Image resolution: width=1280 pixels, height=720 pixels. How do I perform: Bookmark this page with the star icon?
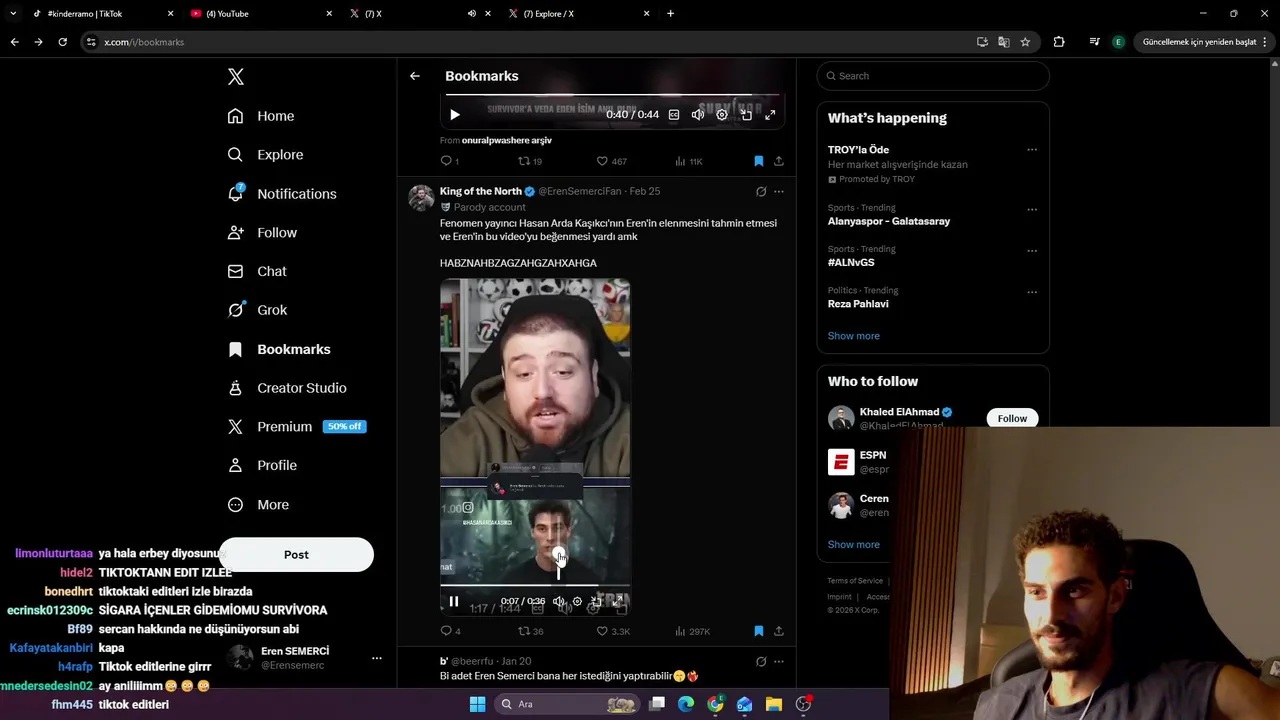click(x=1025, y=42)
